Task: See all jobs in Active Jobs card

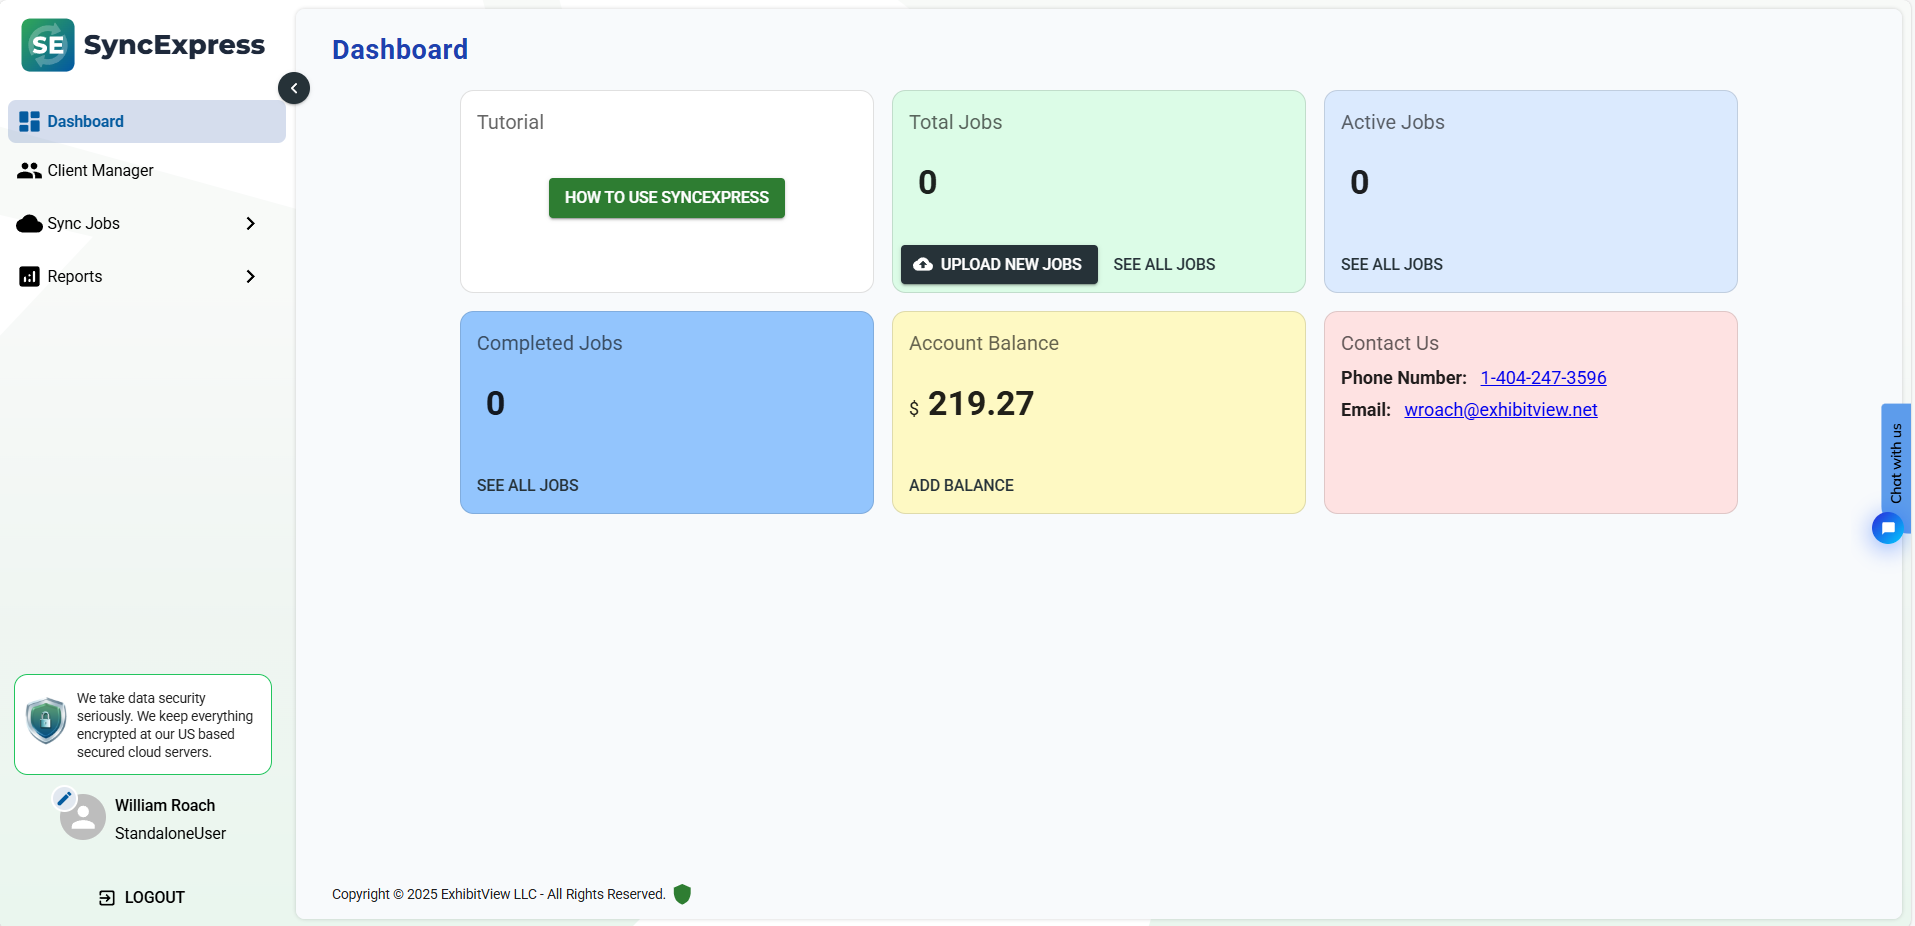Action: click(1391, 265)
